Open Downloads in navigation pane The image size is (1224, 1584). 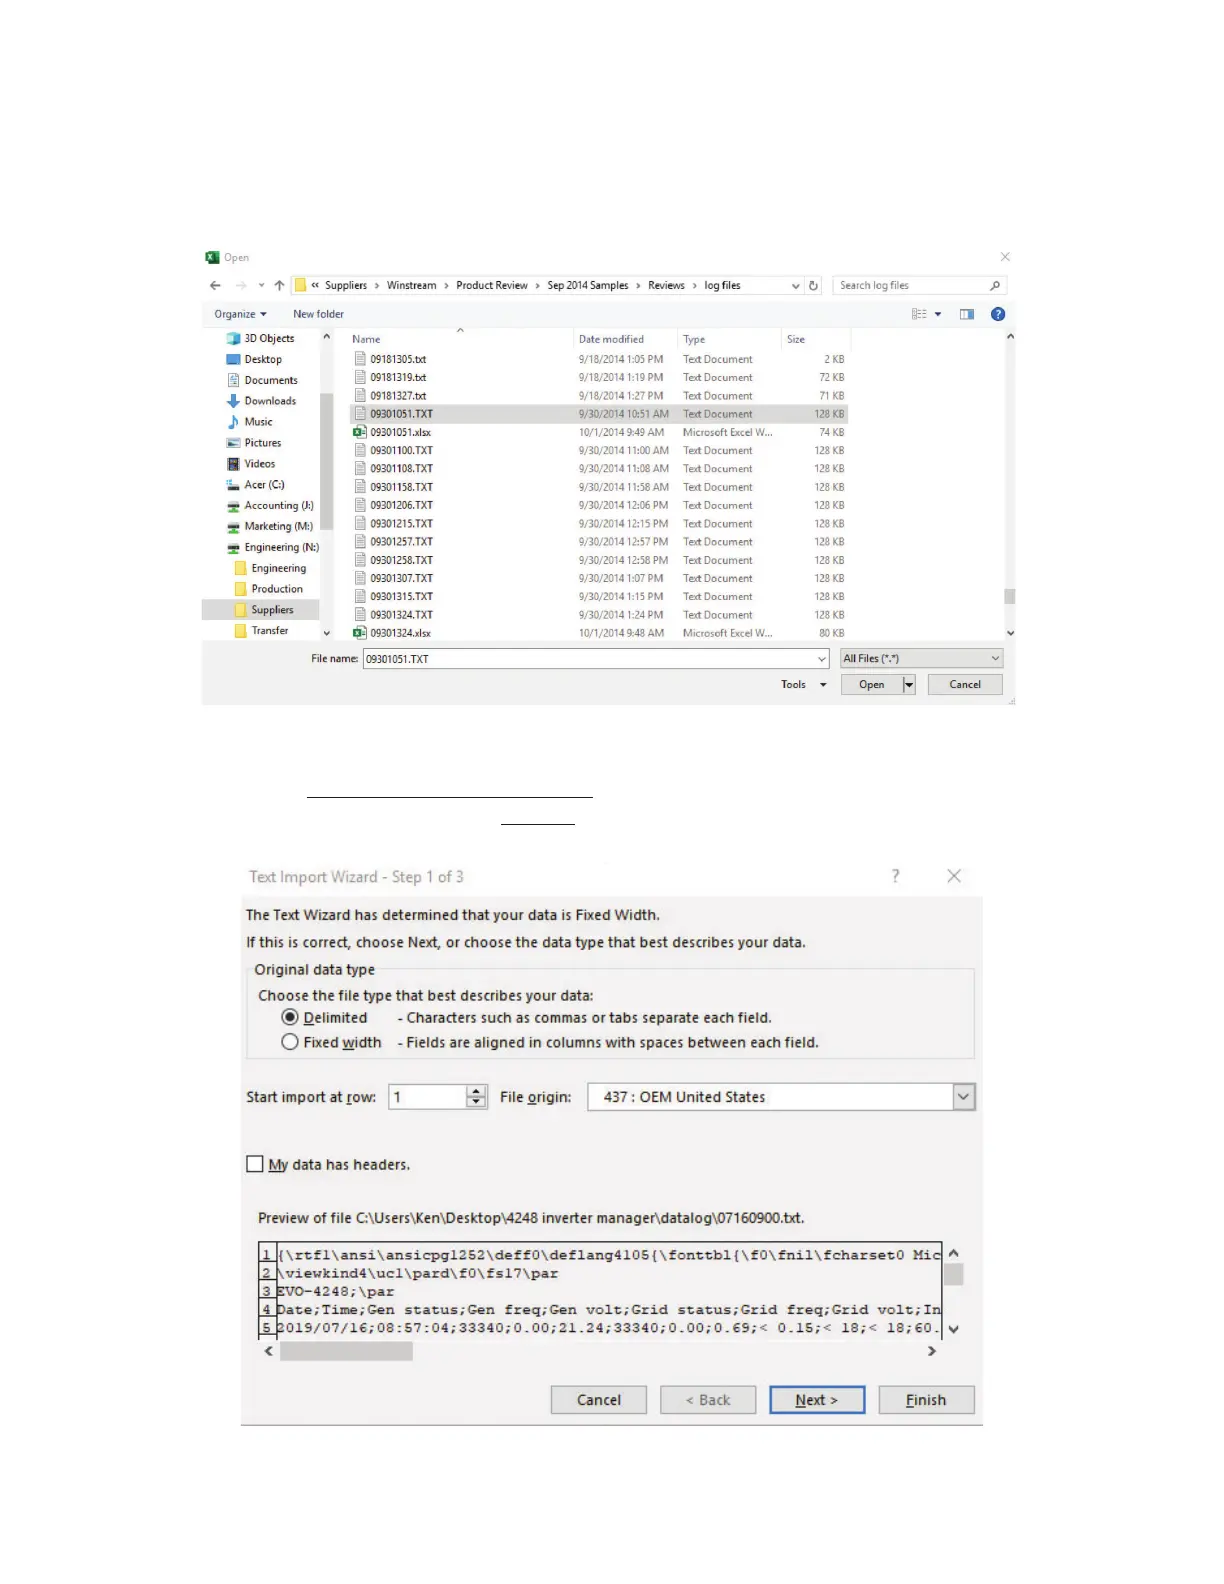[x=261, y=401]
